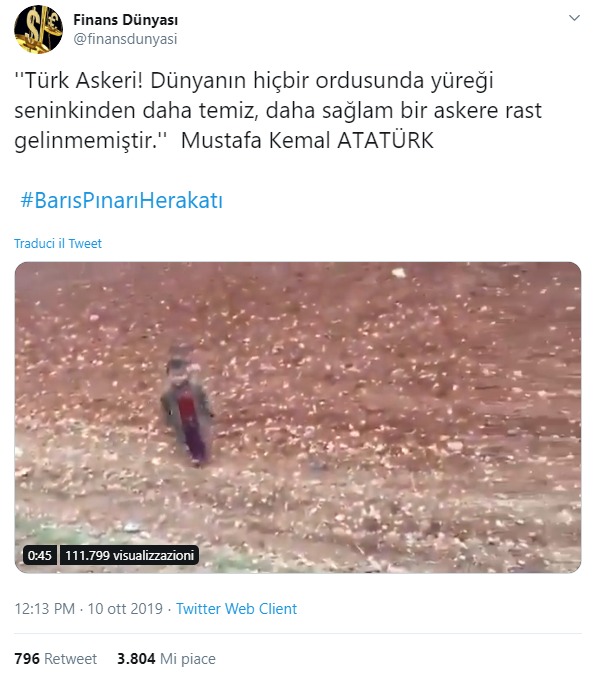View the 3.804 Mi piace list
The width and height of the screenshot is (595, 675).
166,659
